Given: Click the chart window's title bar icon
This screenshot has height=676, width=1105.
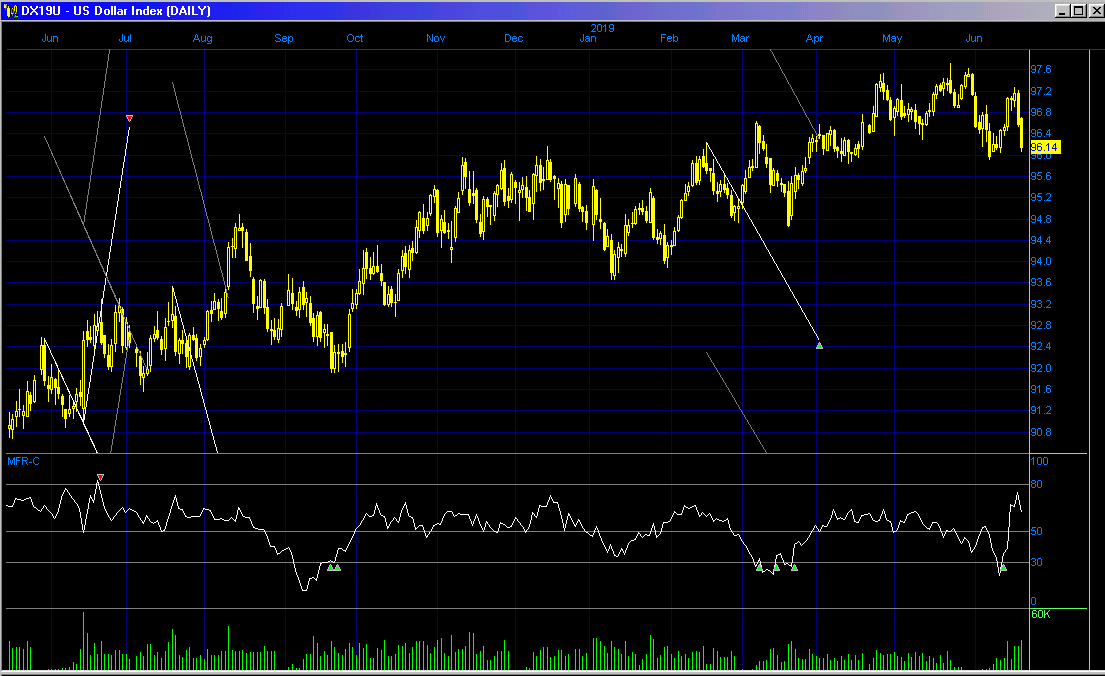Looking at the screenshot, I should pyautogui.click(x=11, y=11).
